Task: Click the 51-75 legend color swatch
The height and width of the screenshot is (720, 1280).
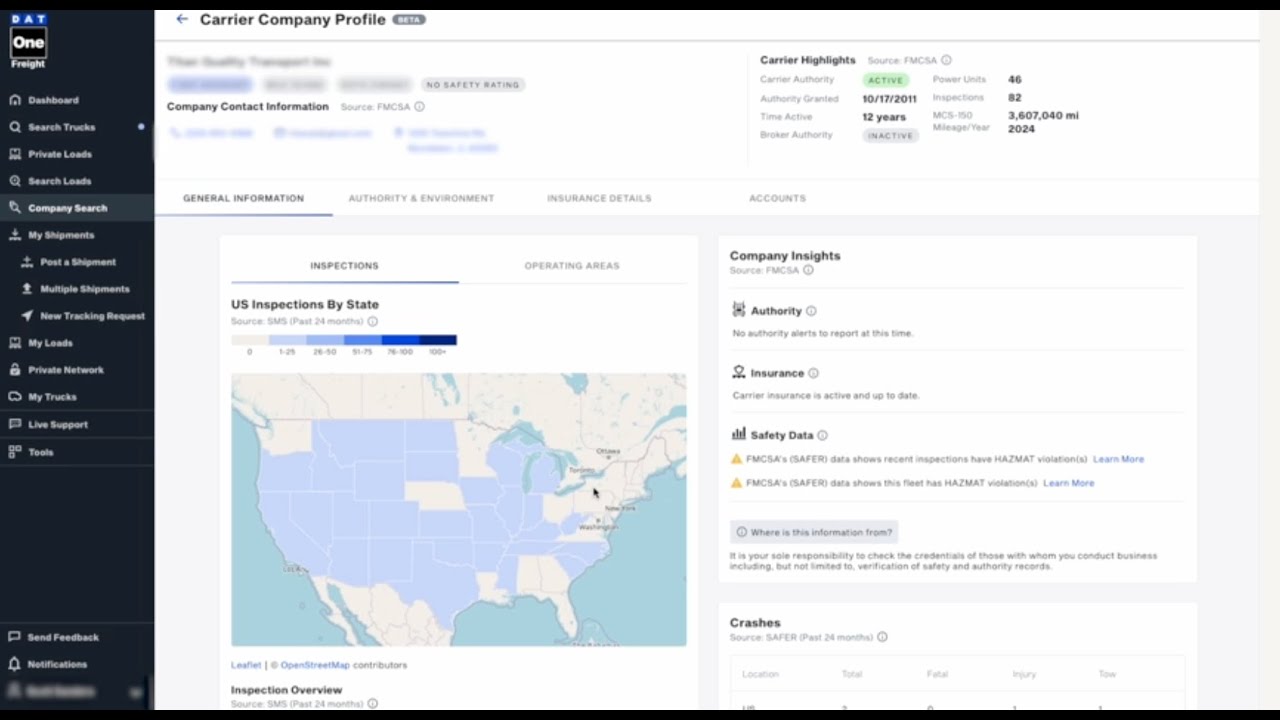Action: tap(362, 340)
